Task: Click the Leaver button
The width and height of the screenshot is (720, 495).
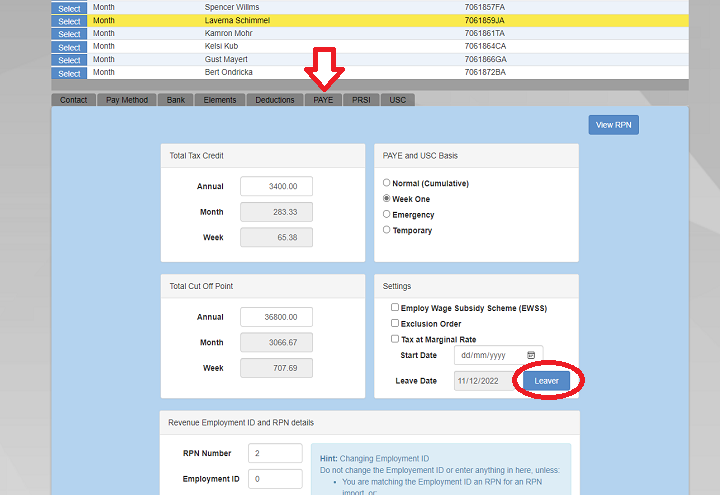Action: pos(546,381)
